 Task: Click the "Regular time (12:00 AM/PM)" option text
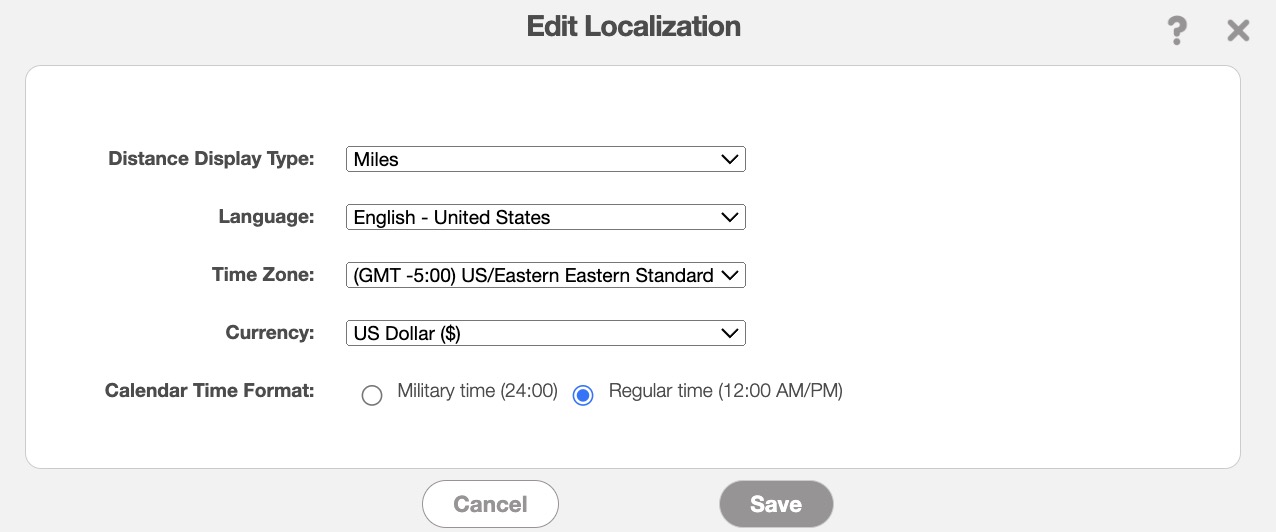tap(725, 391)
